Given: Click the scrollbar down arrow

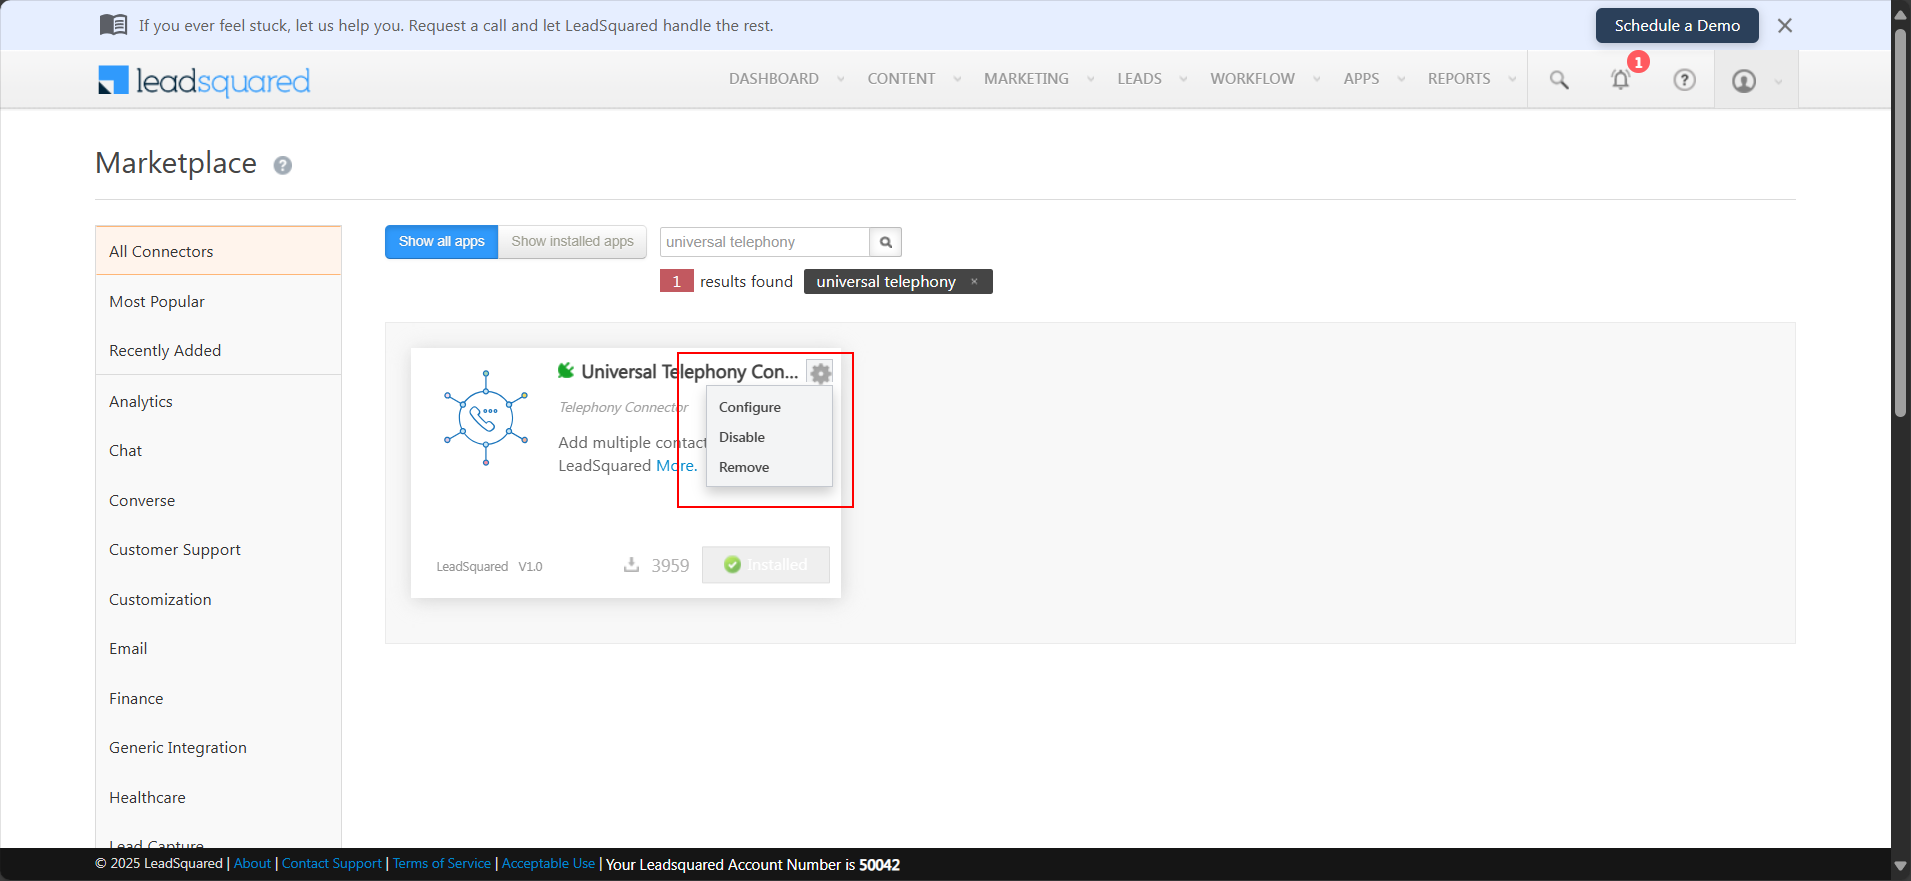Looking at the screenshot, I should pos(1900,866).
